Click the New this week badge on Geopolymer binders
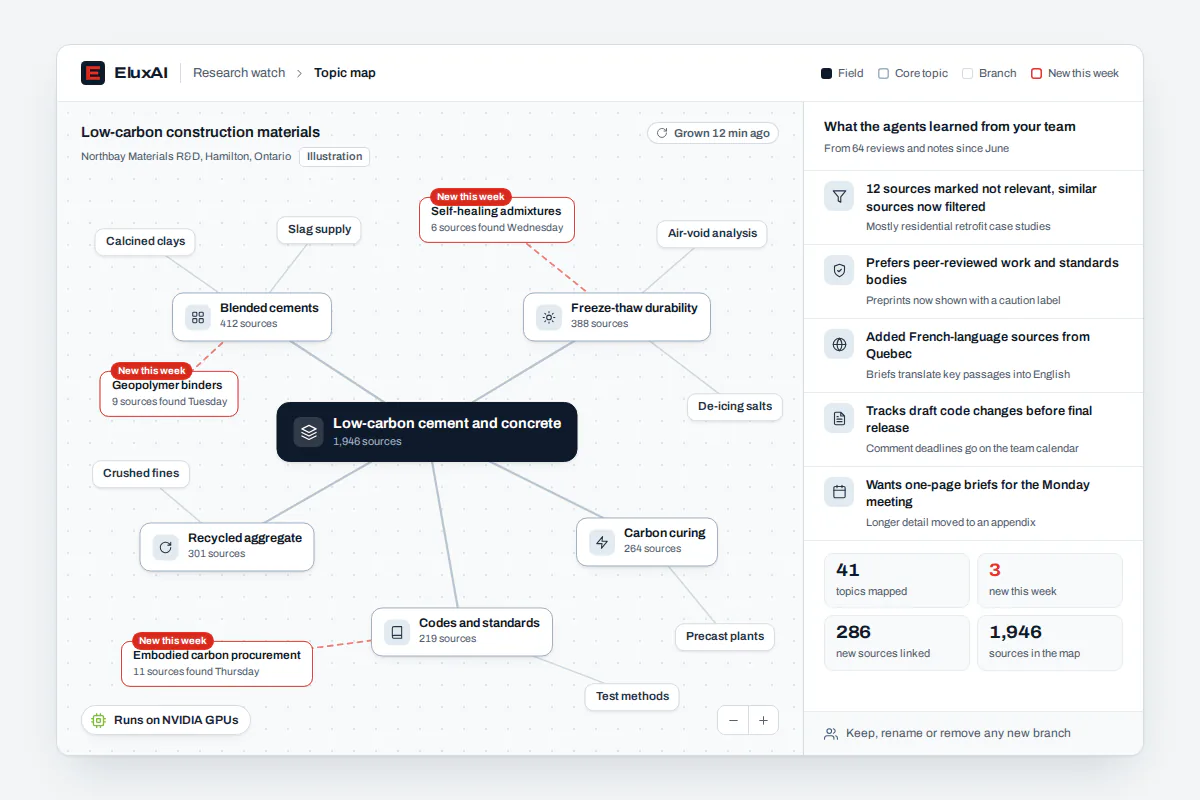The width and height of the screenshot is (1200, 800). point(152,371)
